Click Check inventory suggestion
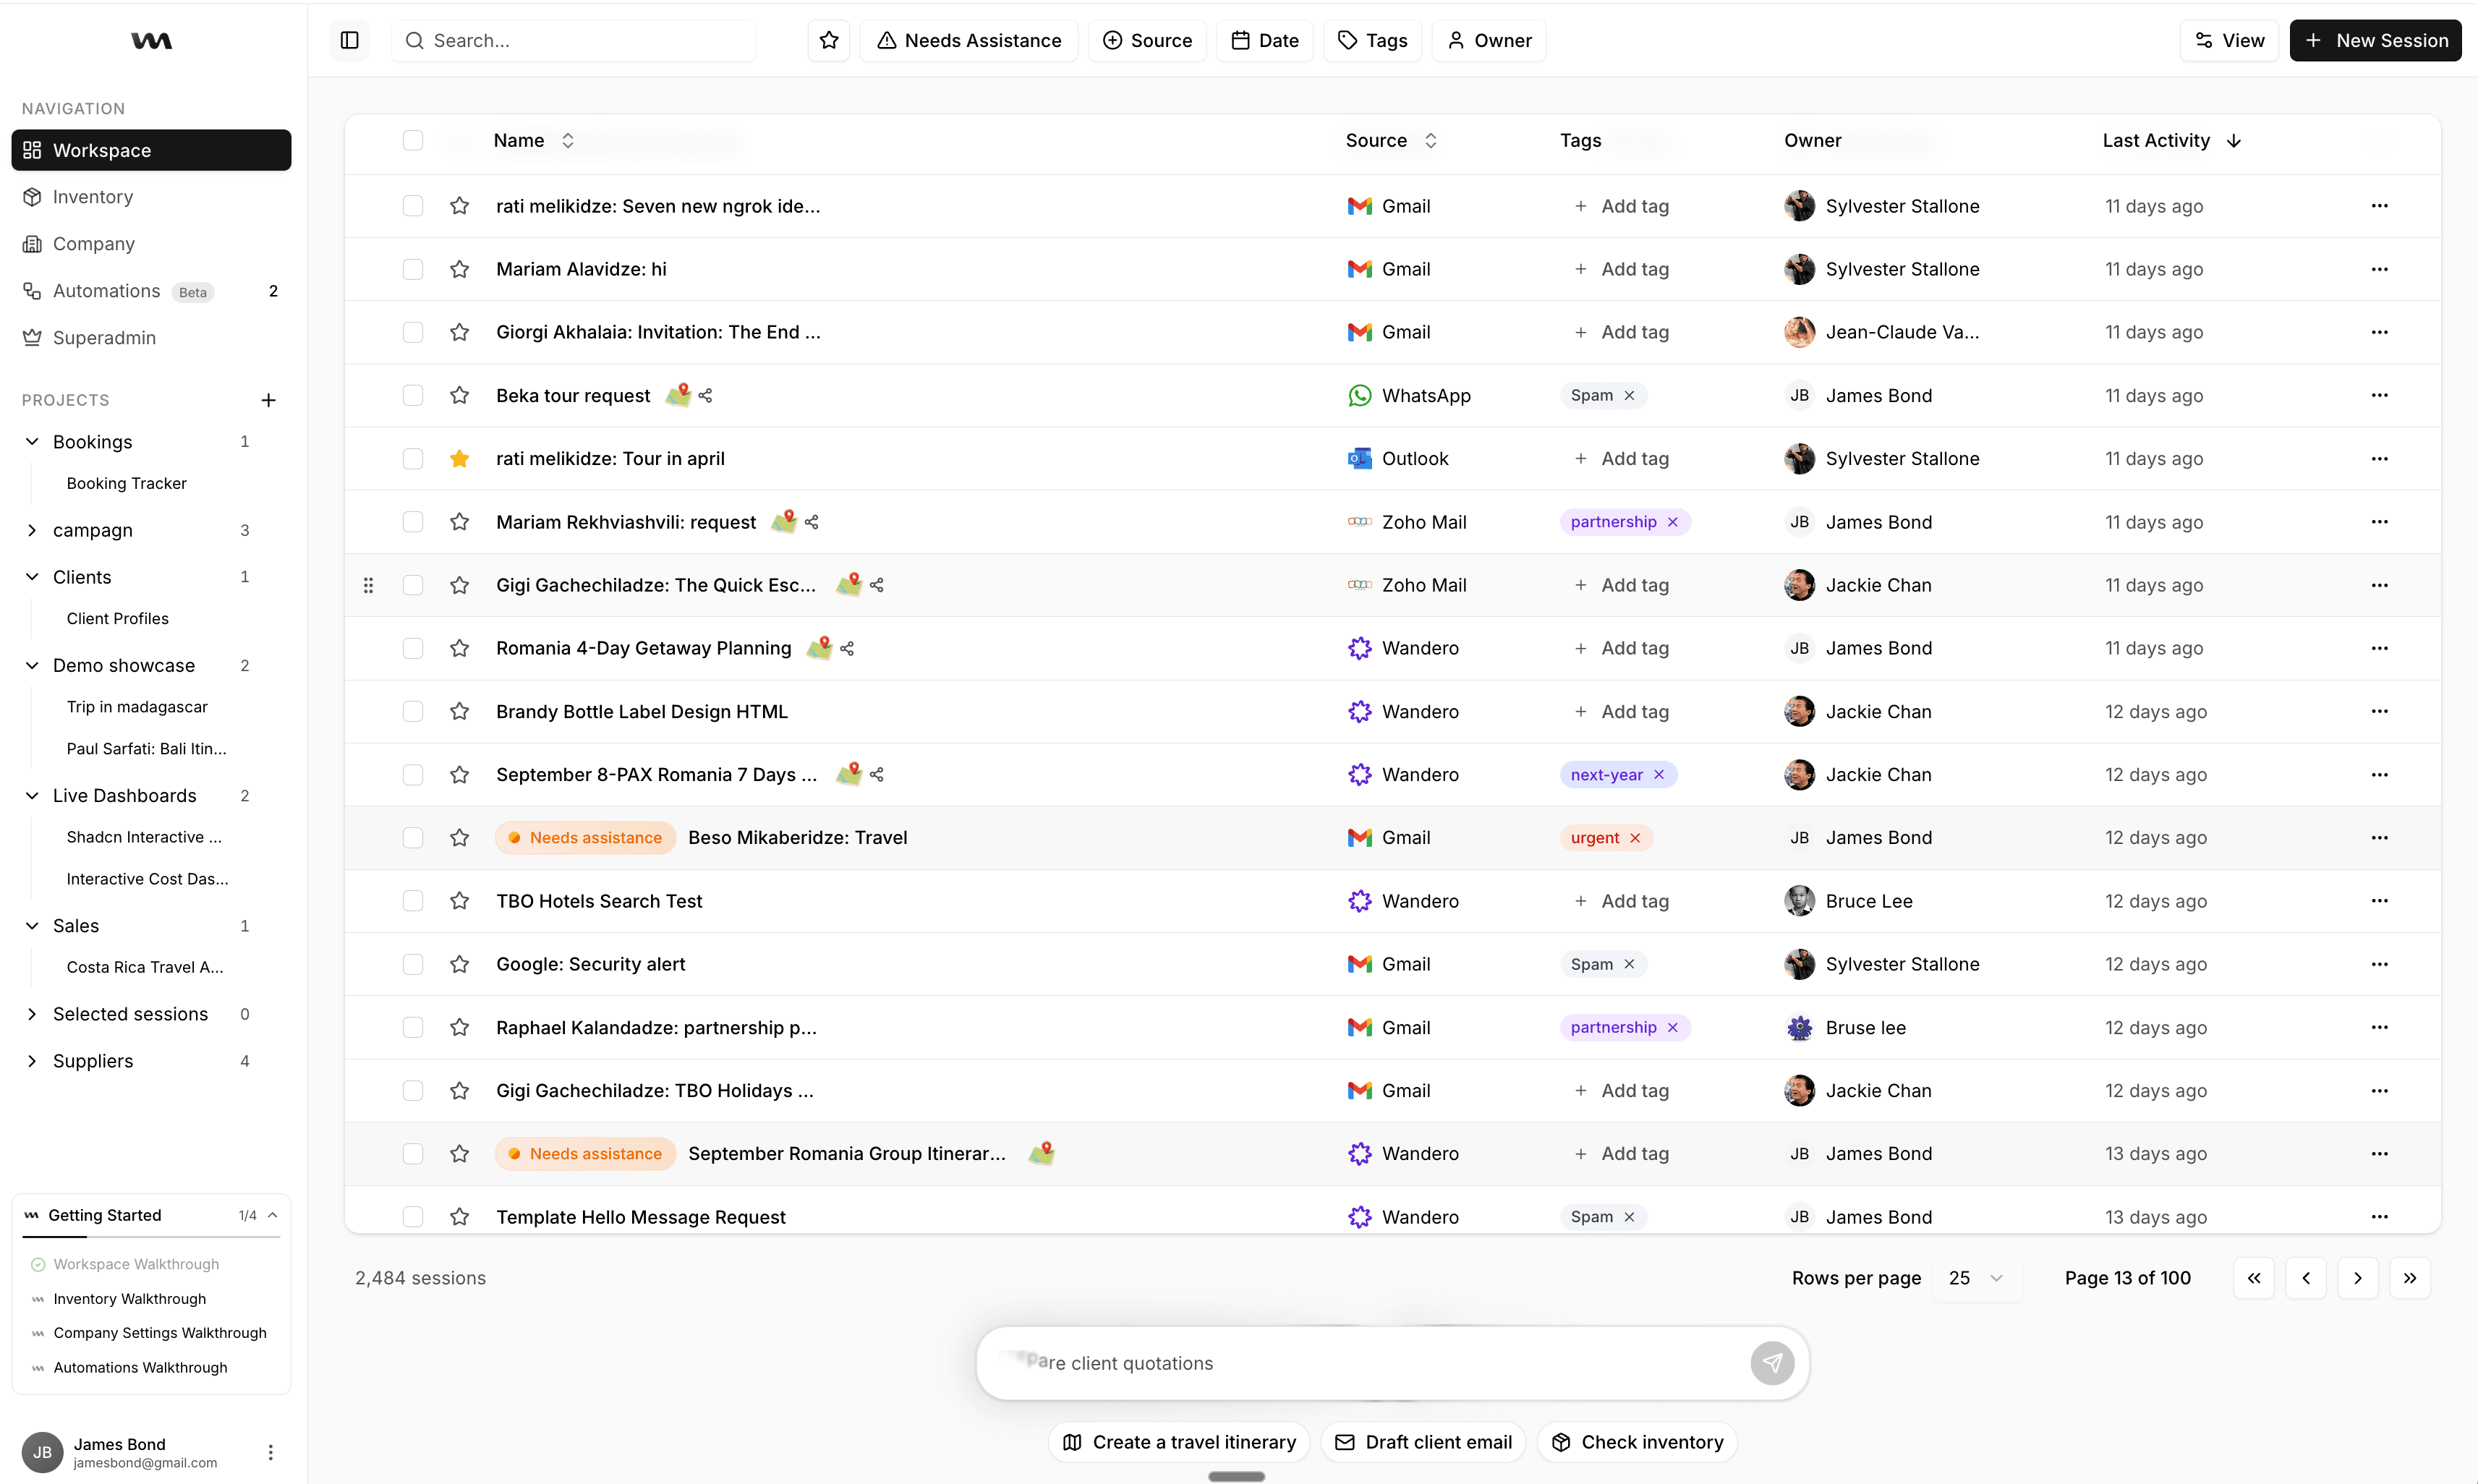Viewport: 2478px width, 1484px height. [x=1636, y=1441]
